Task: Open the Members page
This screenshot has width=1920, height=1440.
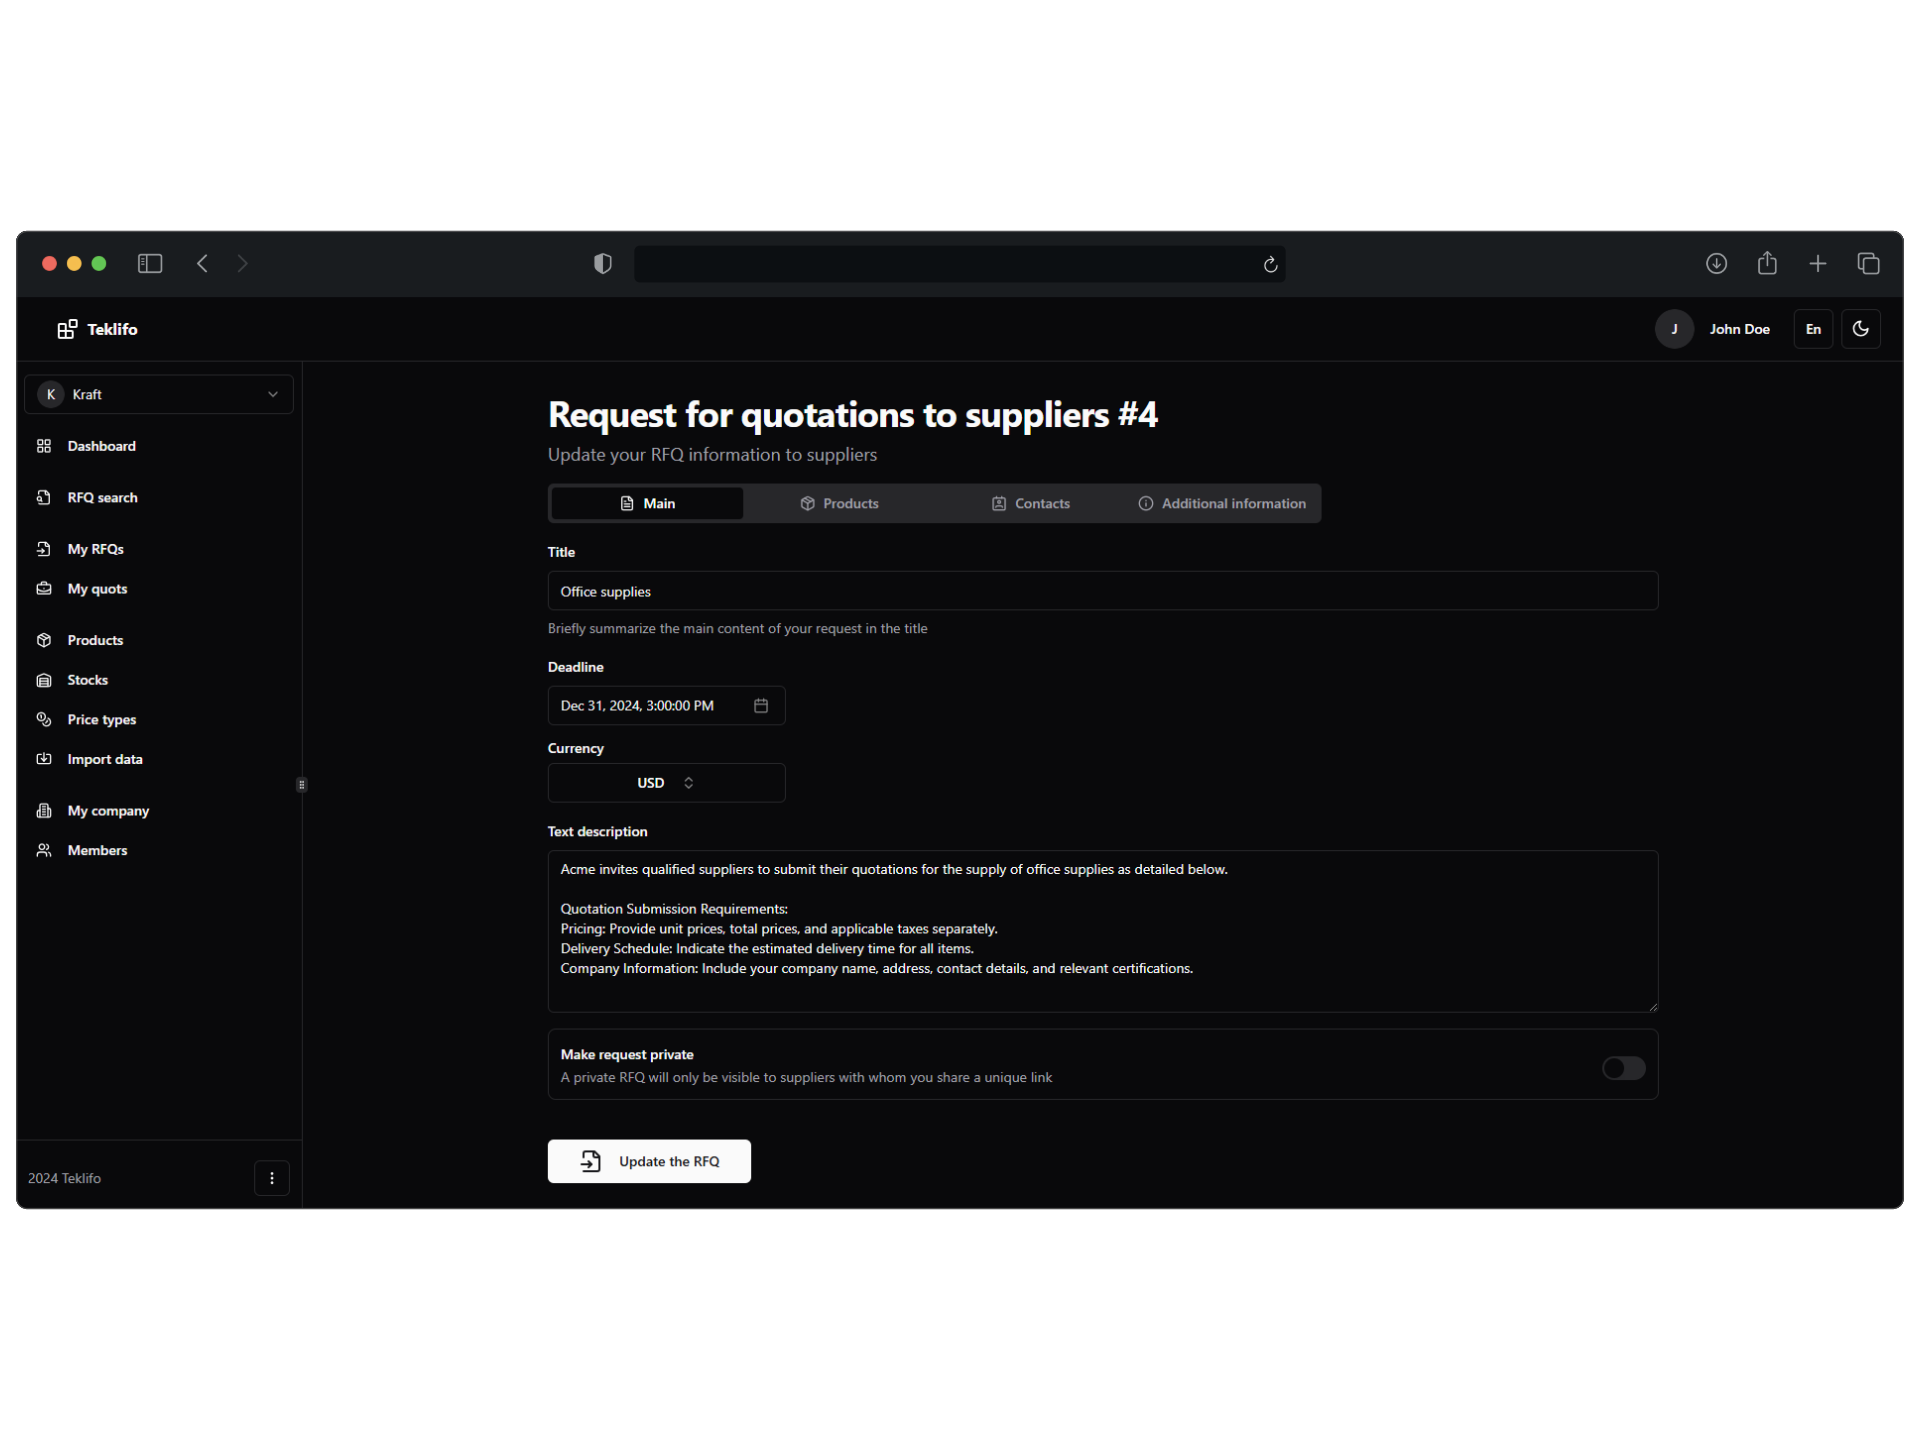Action: click(97, 851)
